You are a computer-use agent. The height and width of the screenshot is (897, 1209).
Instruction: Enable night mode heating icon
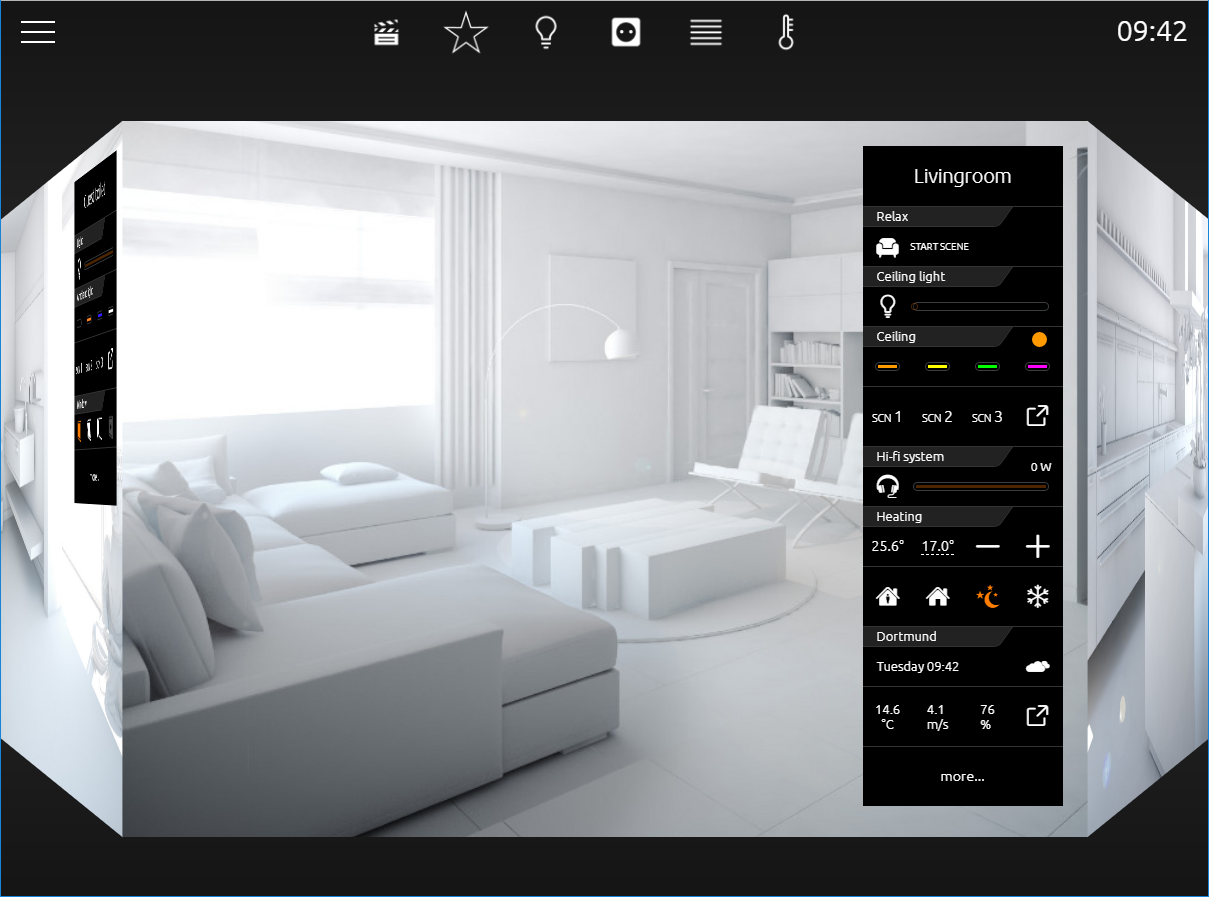click(x=988, y=597)
